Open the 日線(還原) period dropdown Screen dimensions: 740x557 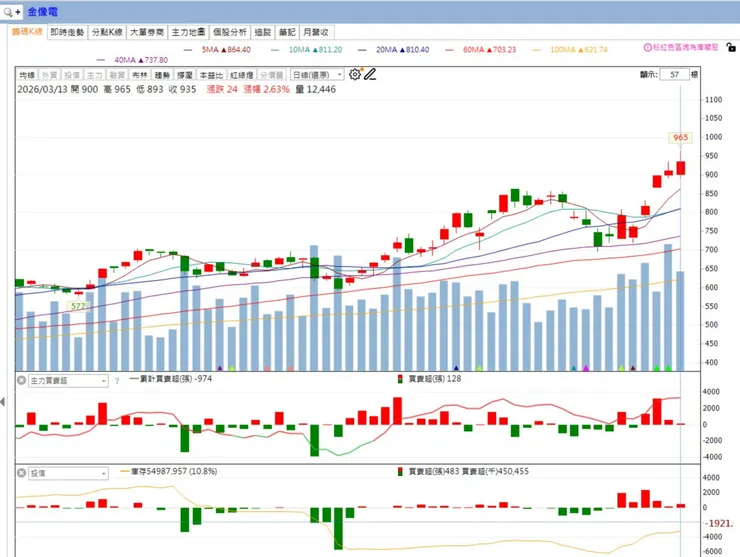(317, 75)
